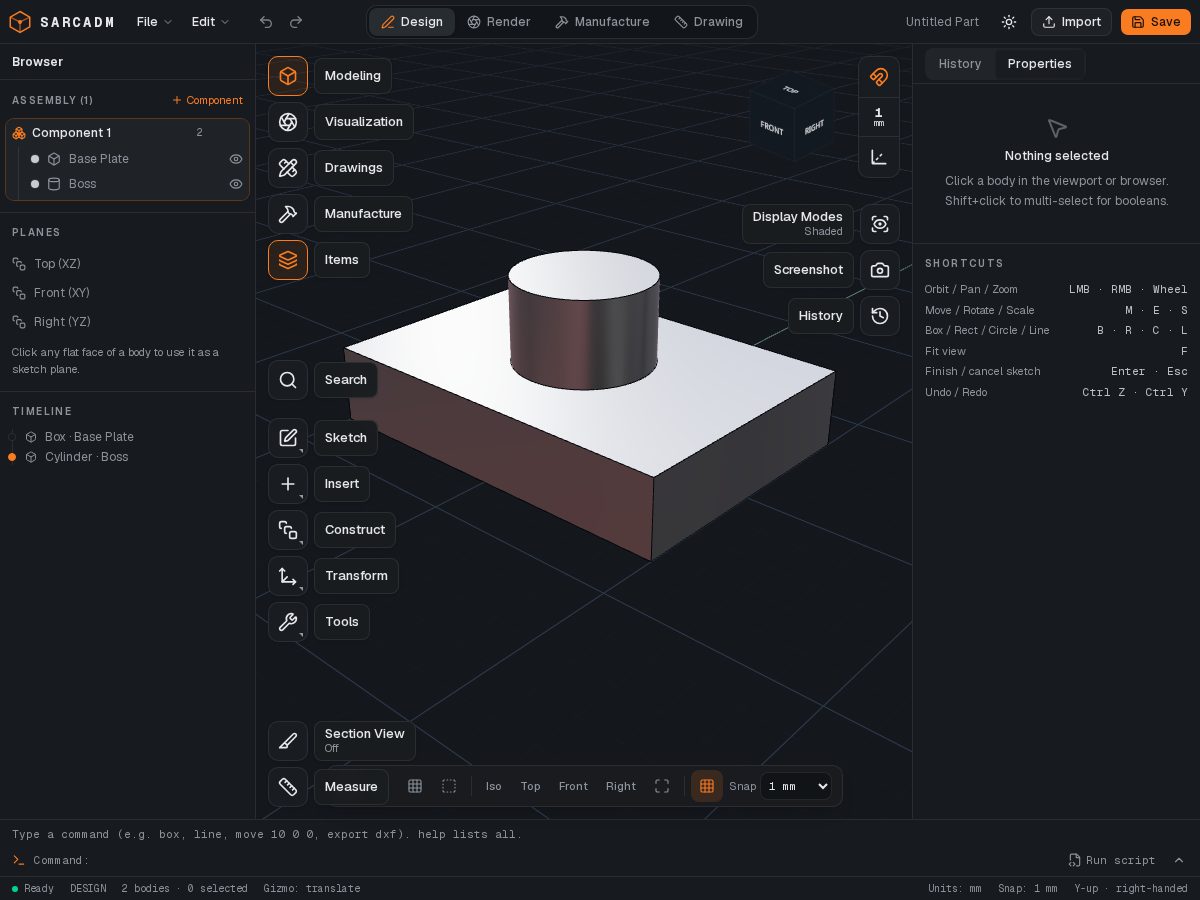Select the Front (XY) plane
Screen dimensions: 1200x900
(127, 293)
